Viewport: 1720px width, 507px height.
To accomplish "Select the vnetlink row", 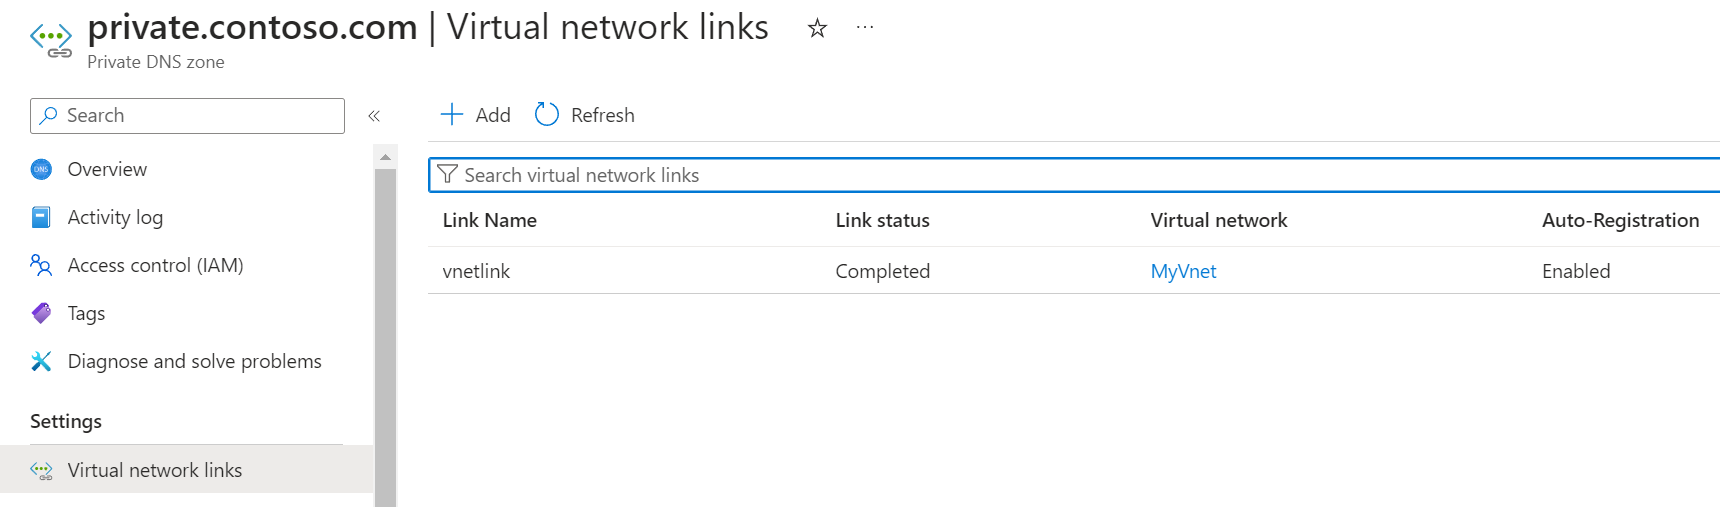I will pos(476,271).
